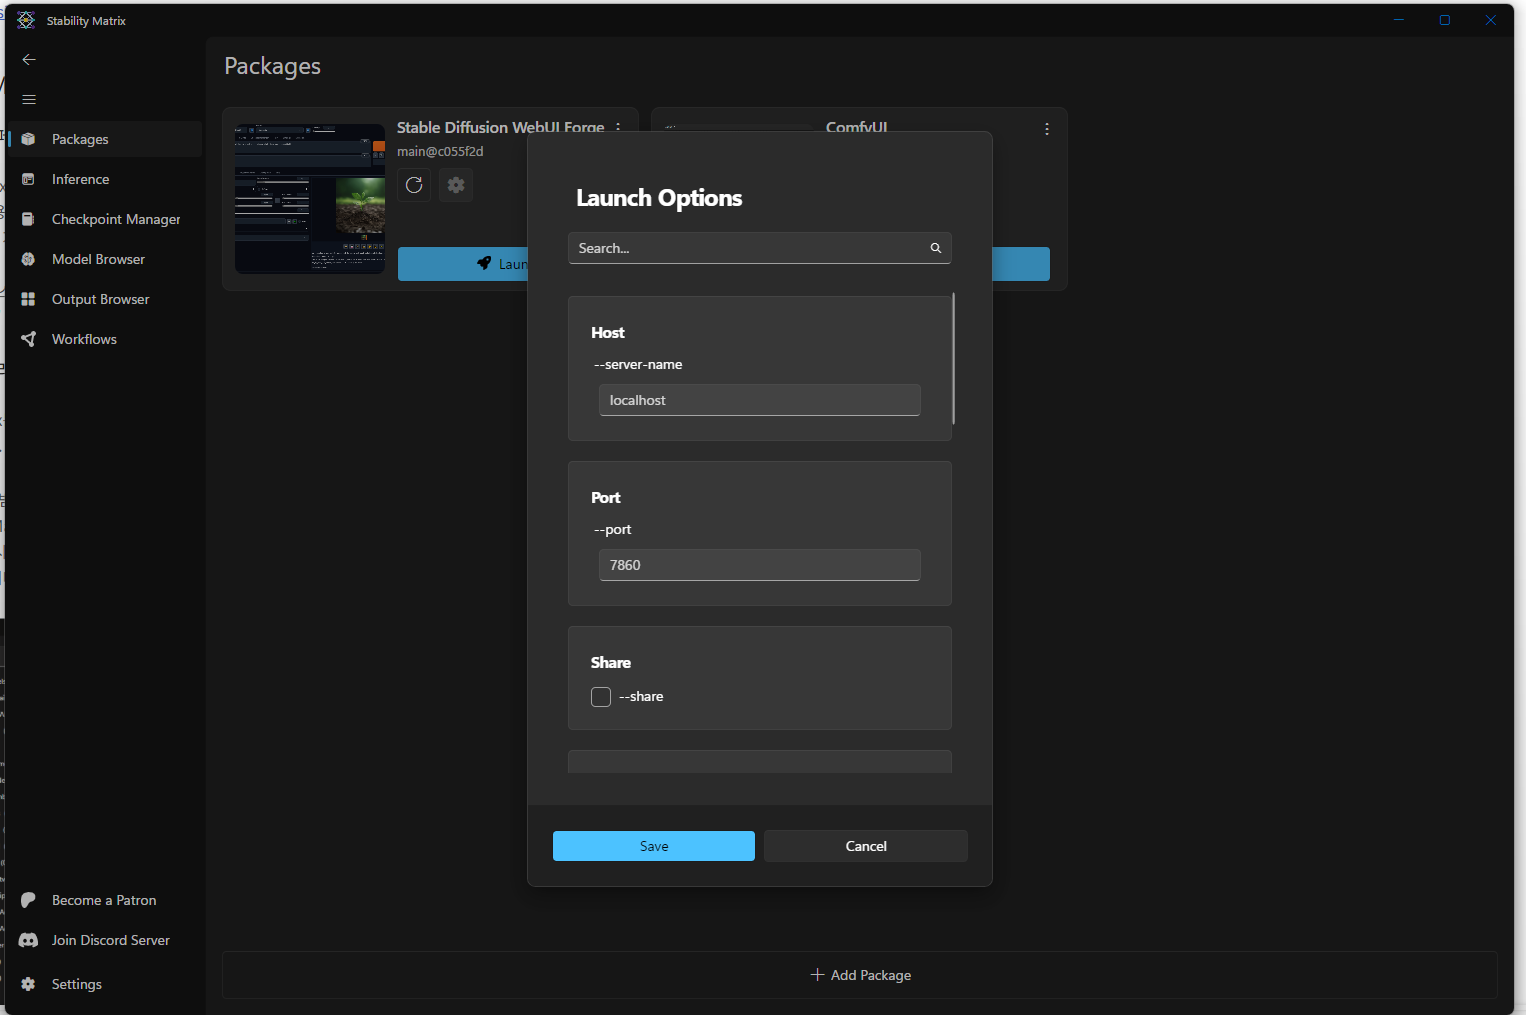
Task: Click the Output Browser grid icon
Action: click(28, 299)
